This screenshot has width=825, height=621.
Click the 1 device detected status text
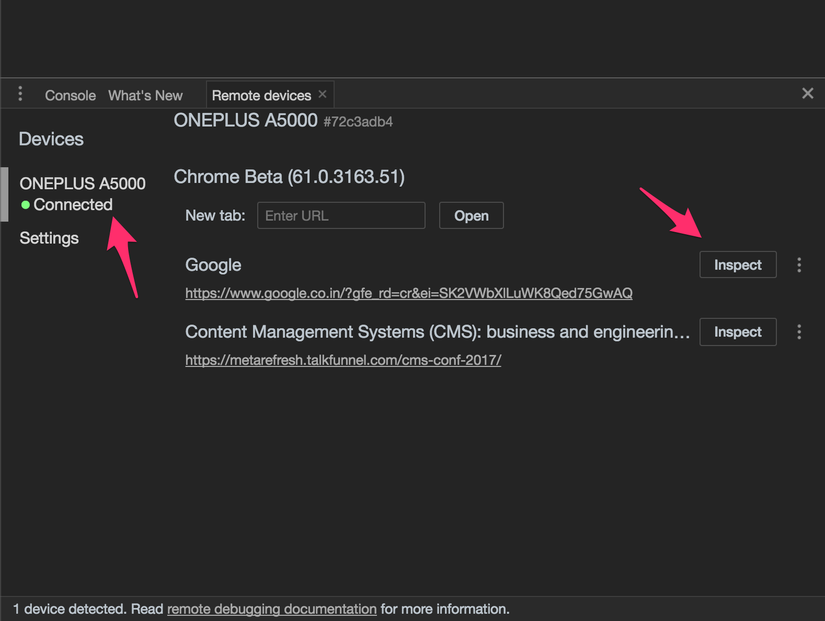(x=67, y=609)
